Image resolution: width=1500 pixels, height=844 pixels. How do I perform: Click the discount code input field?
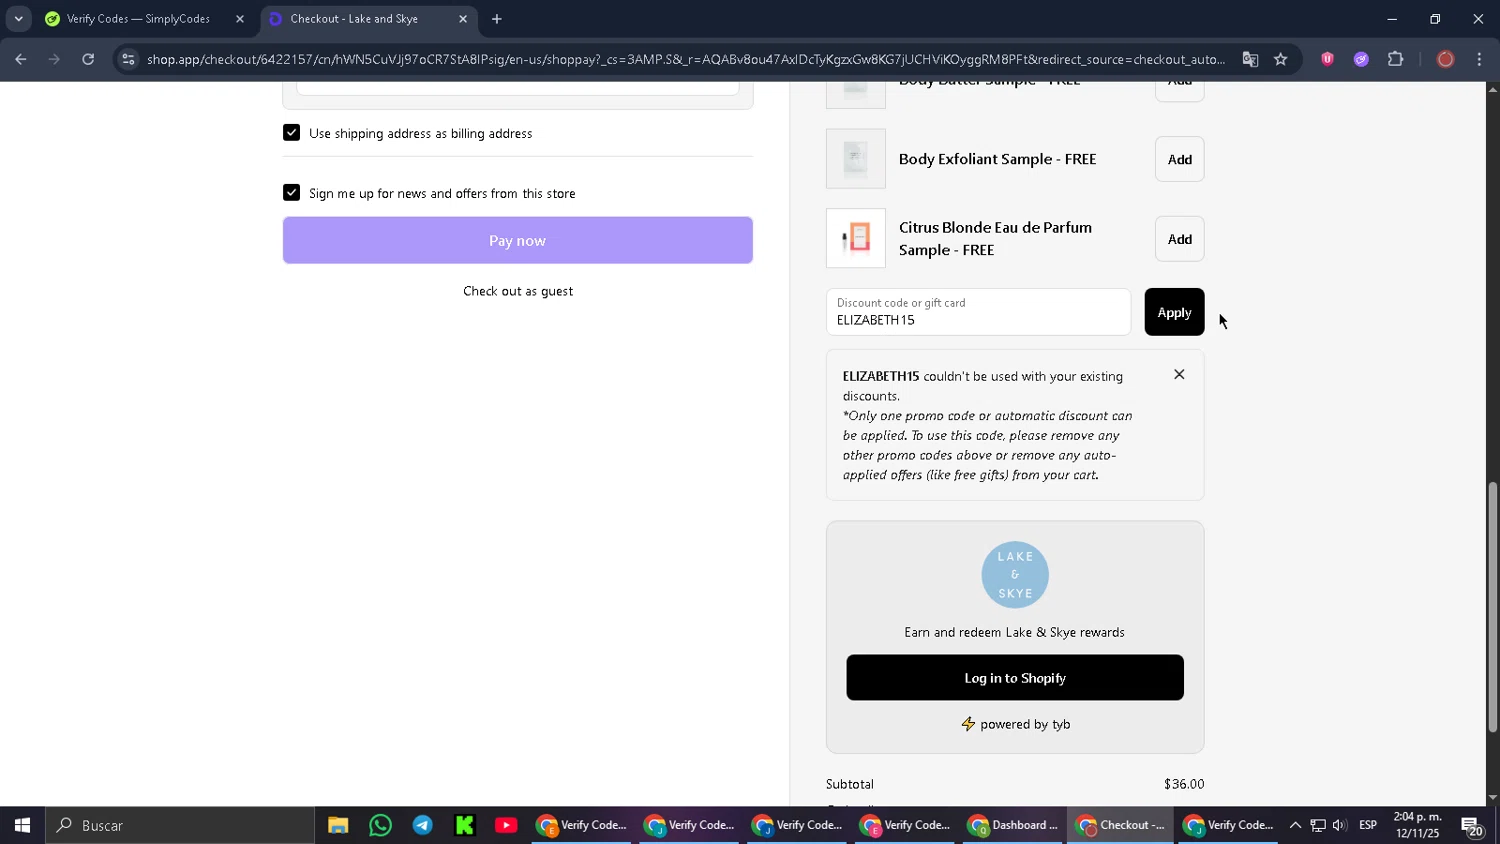click(x=978, y=312)
